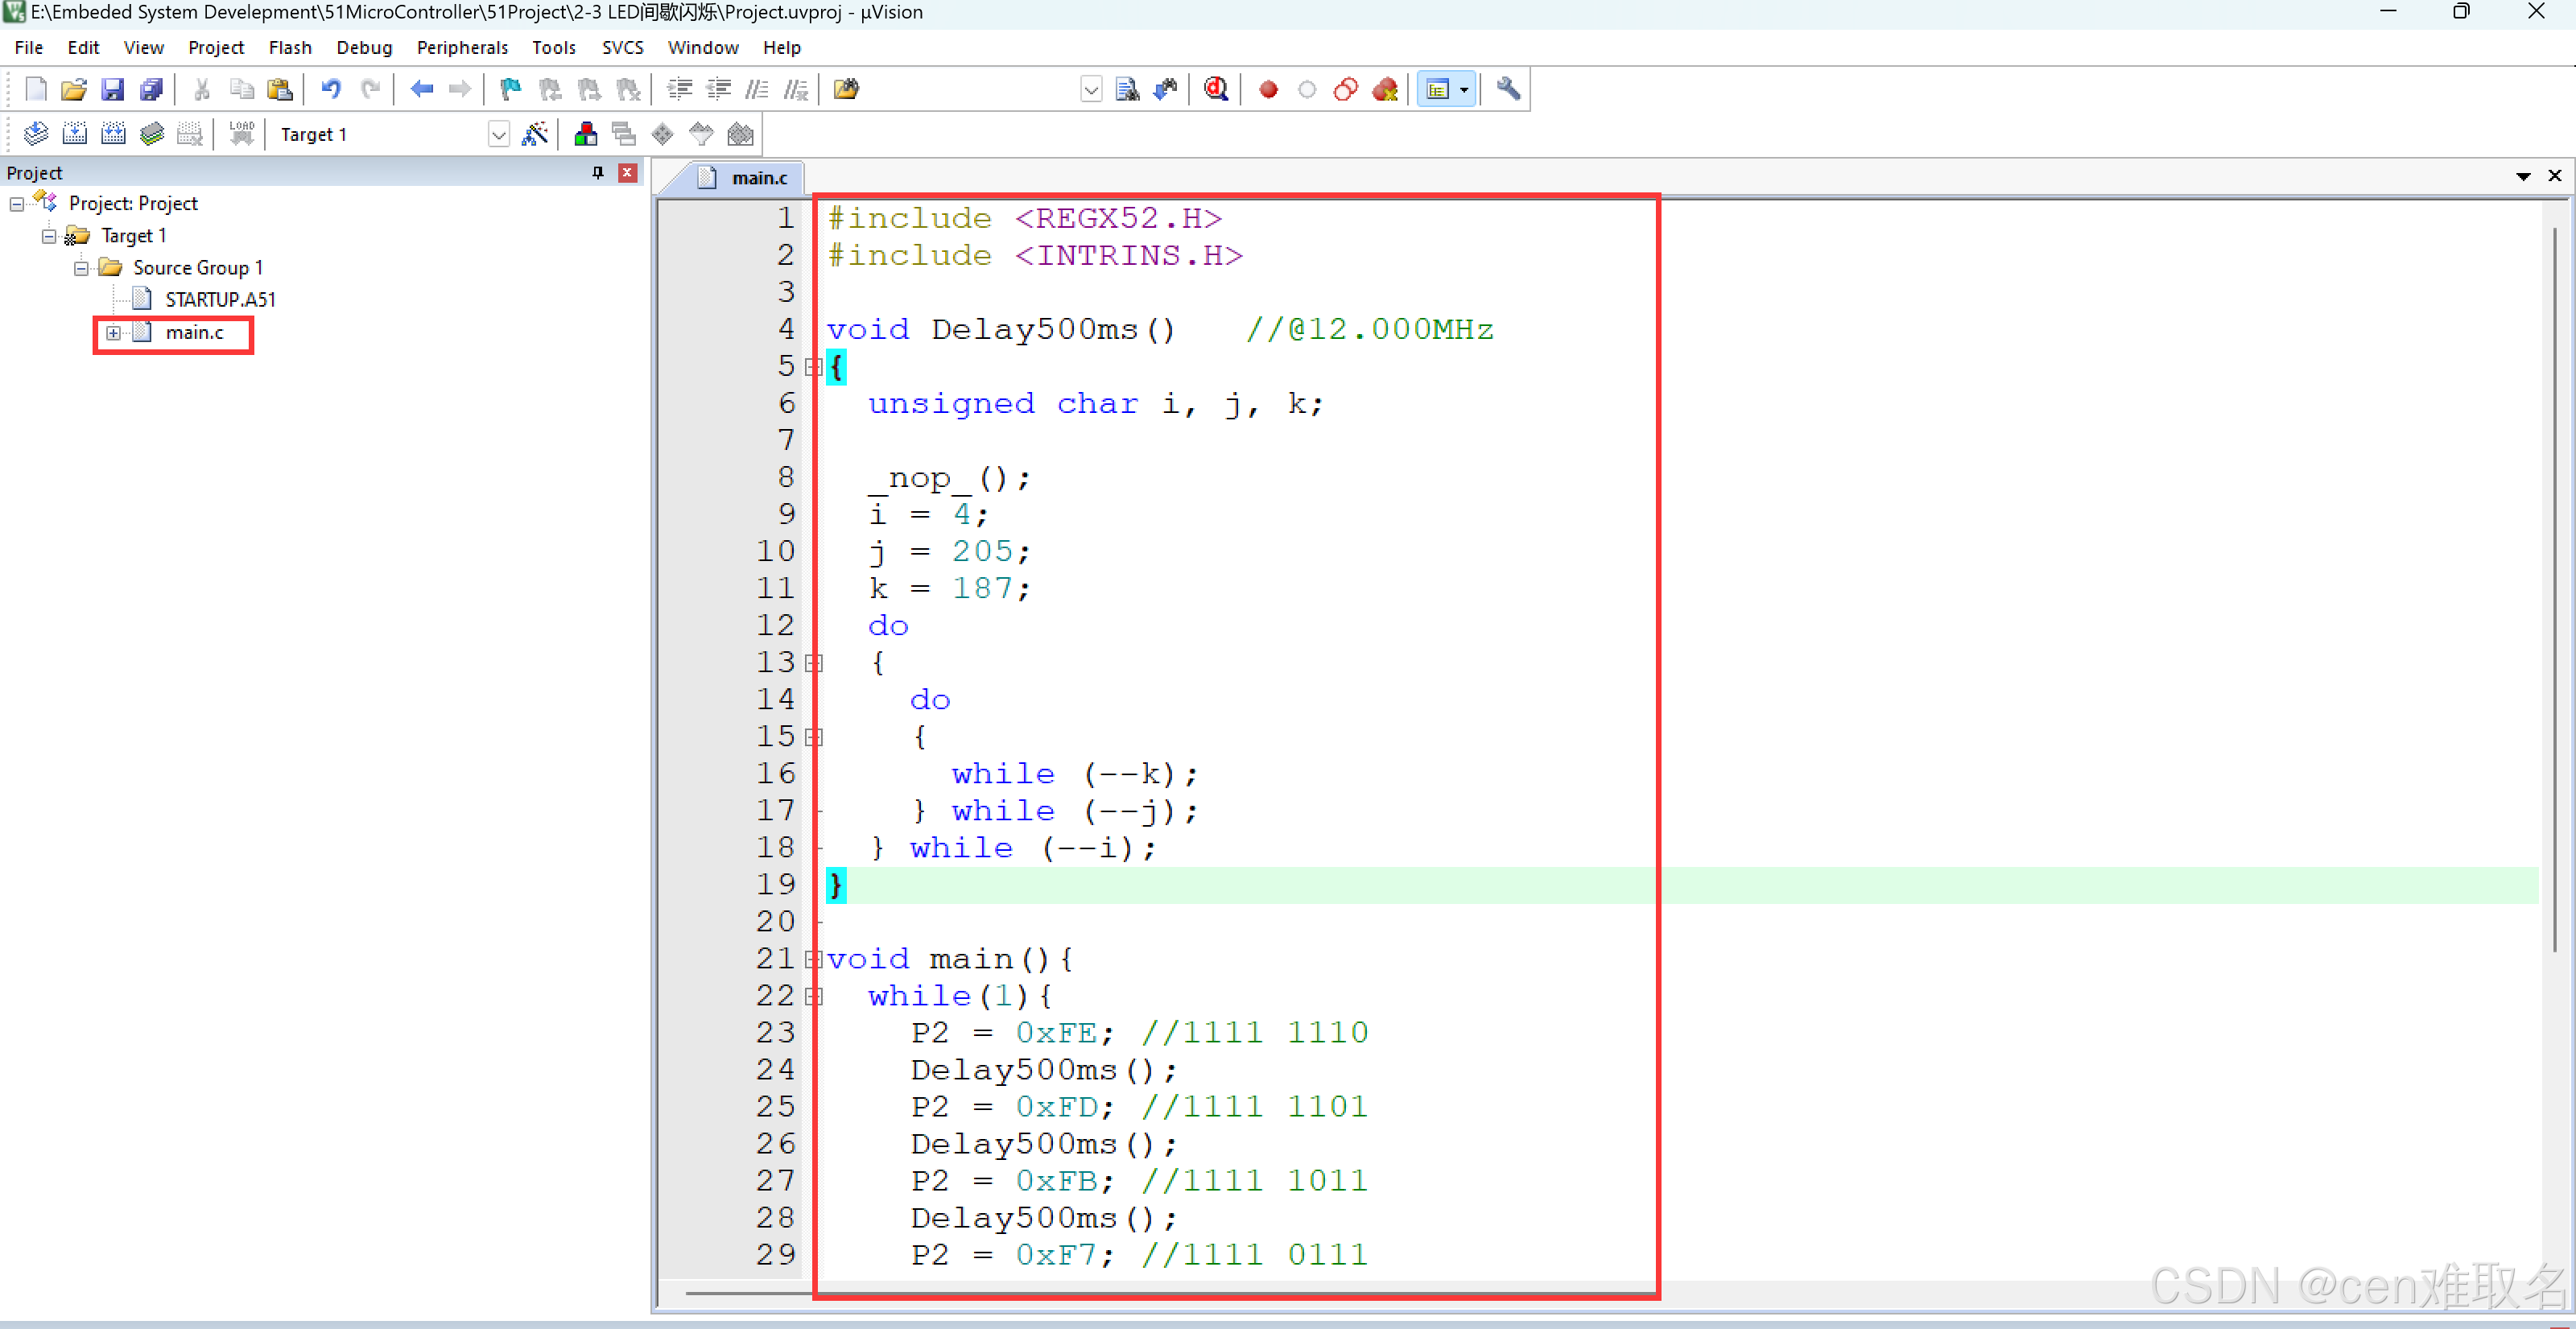Screen dimensions: 2576x1329
Task: Open Manage Project Items colored blocks icon
Action: coord(586,134)
